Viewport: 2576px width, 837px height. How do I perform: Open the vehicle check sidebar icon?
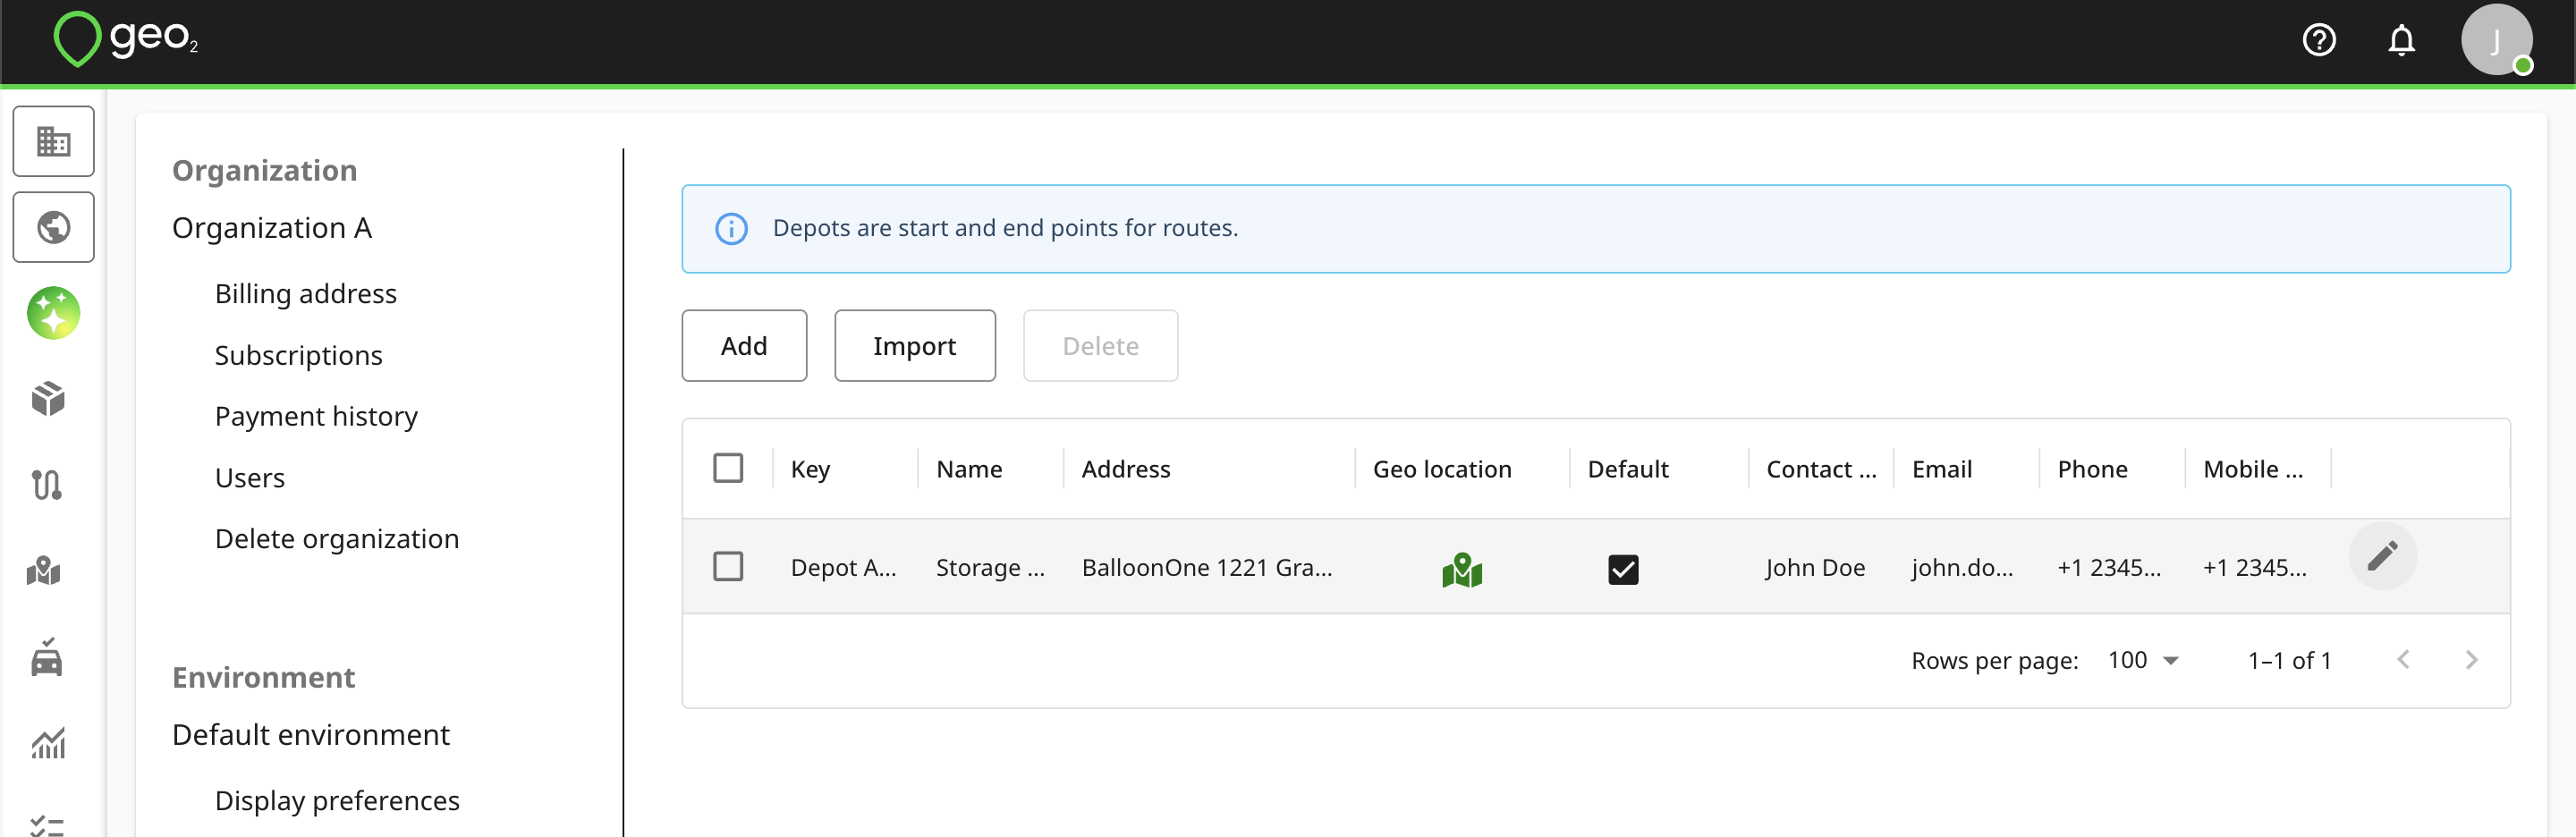47,657
